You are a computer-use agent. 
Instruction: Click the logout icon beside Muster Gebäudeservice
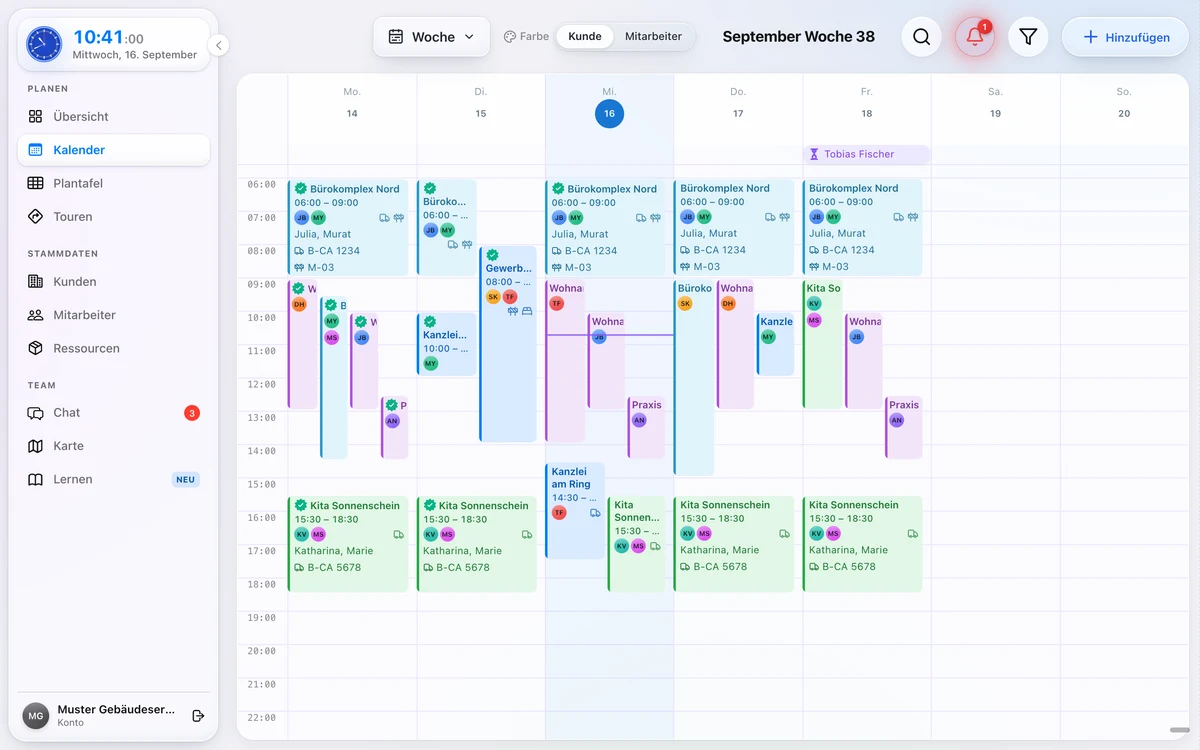[198, 715]
